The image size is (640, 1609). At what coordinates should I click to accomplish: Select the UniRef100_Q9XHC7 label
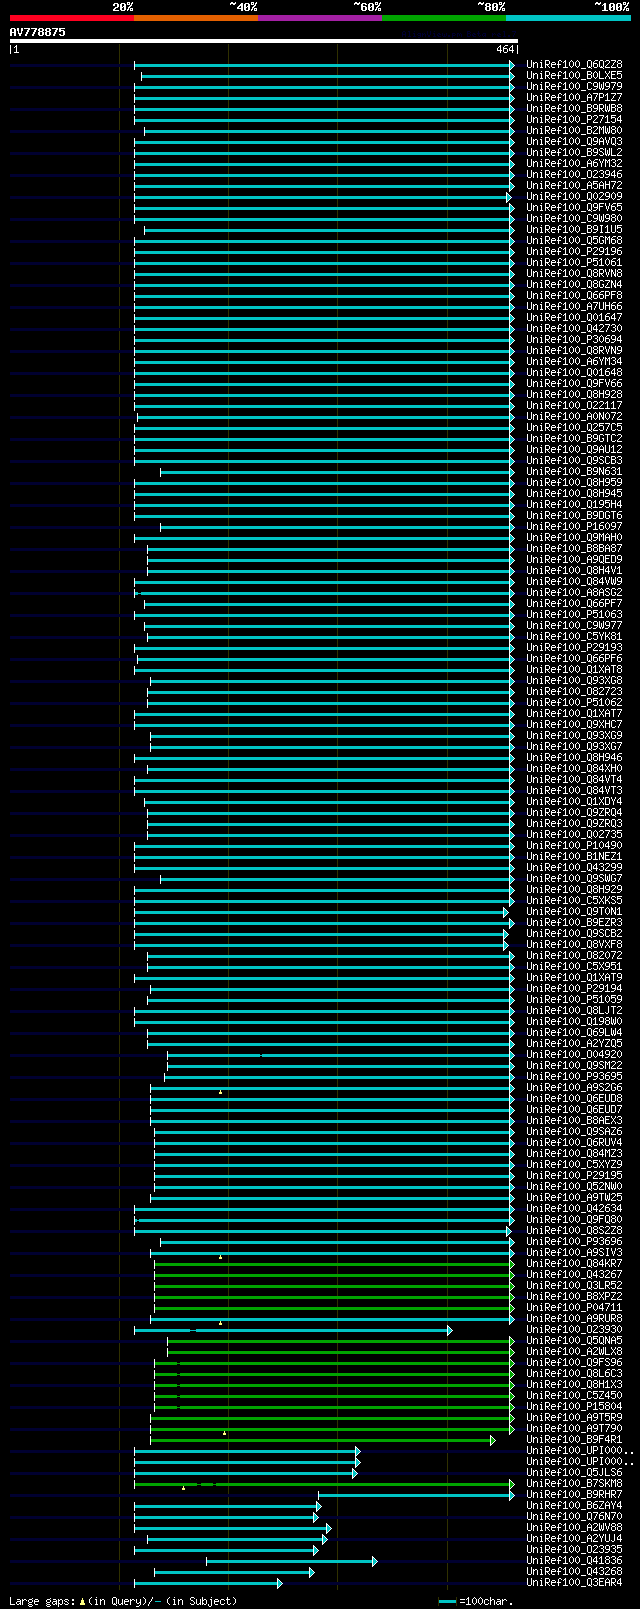tap(574, 724)
